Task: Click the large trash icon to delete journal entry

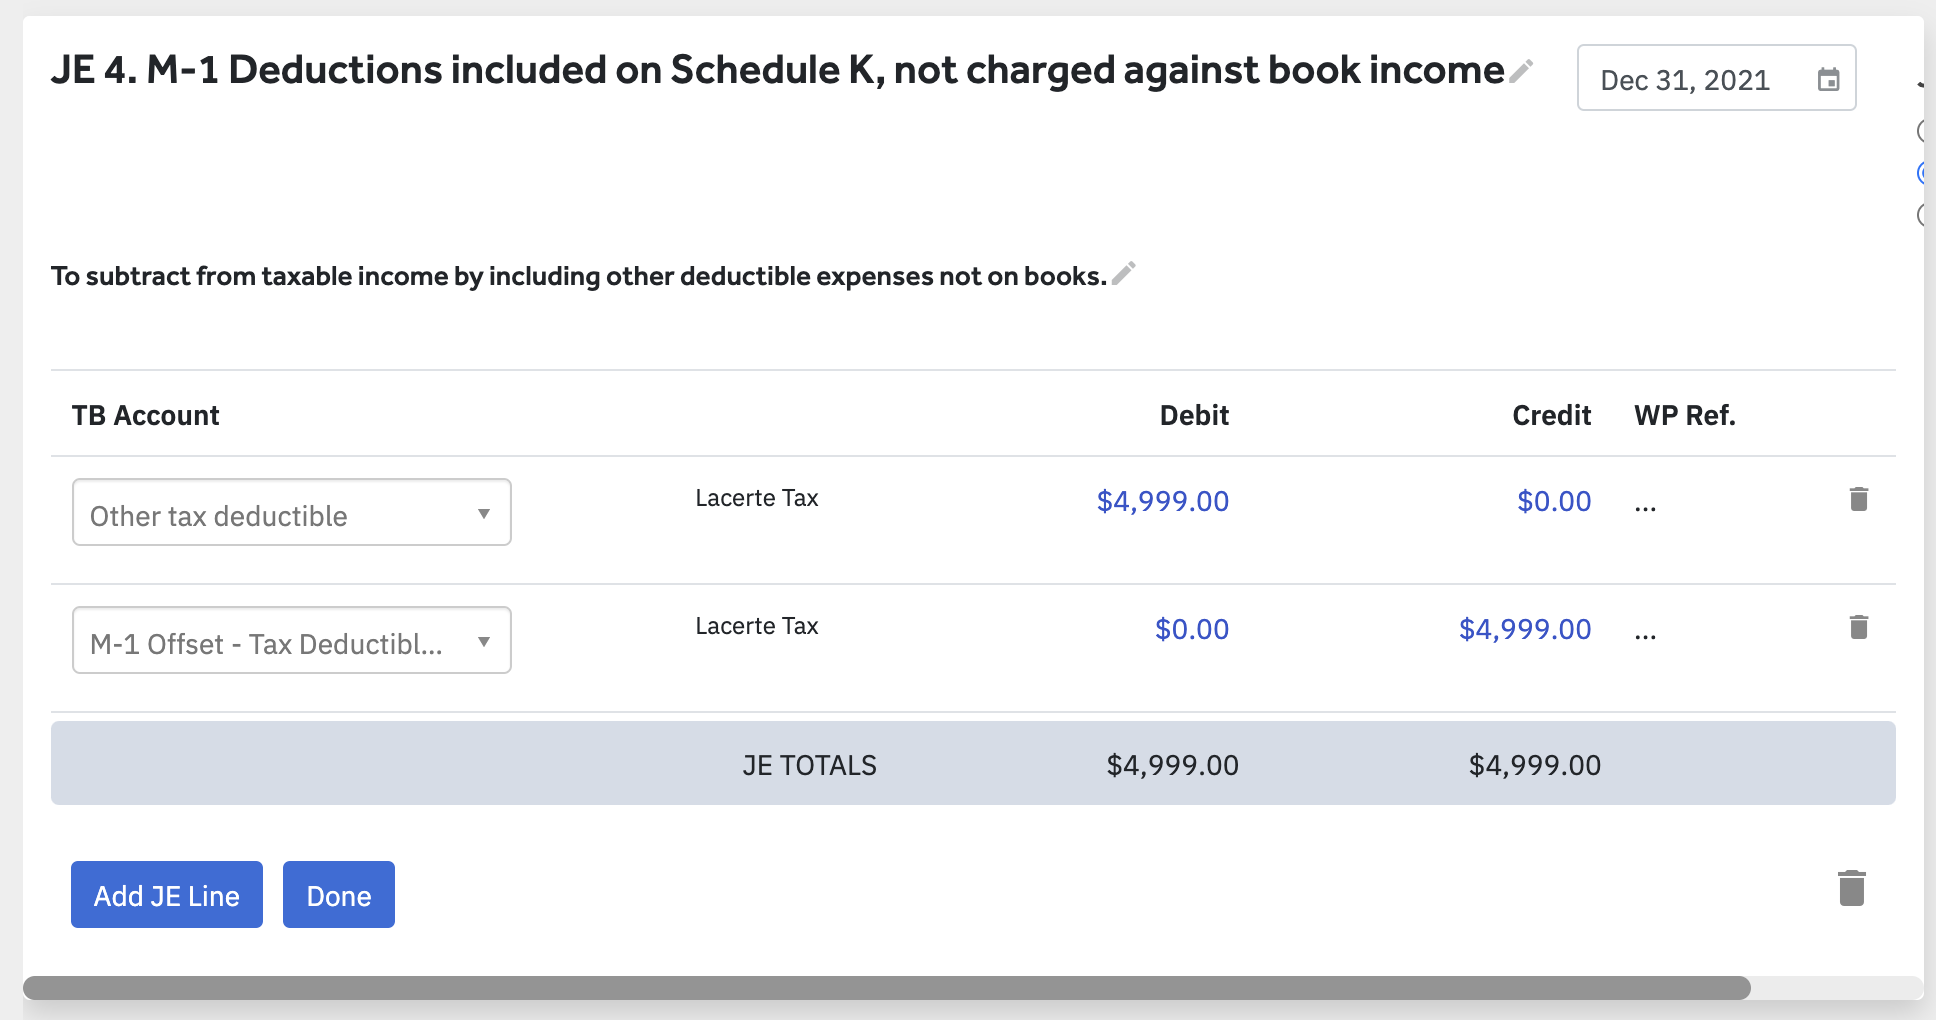Action: pyautogui.click(x=1851, y=888)
